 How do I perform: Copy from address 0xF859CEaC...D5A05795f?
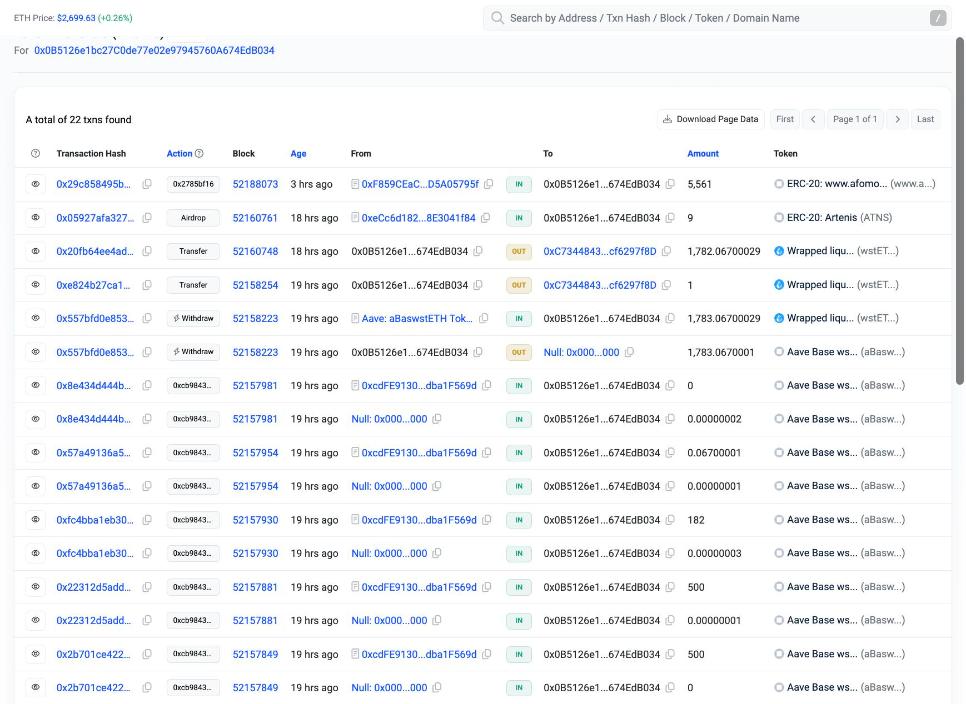tap(489, 184)
